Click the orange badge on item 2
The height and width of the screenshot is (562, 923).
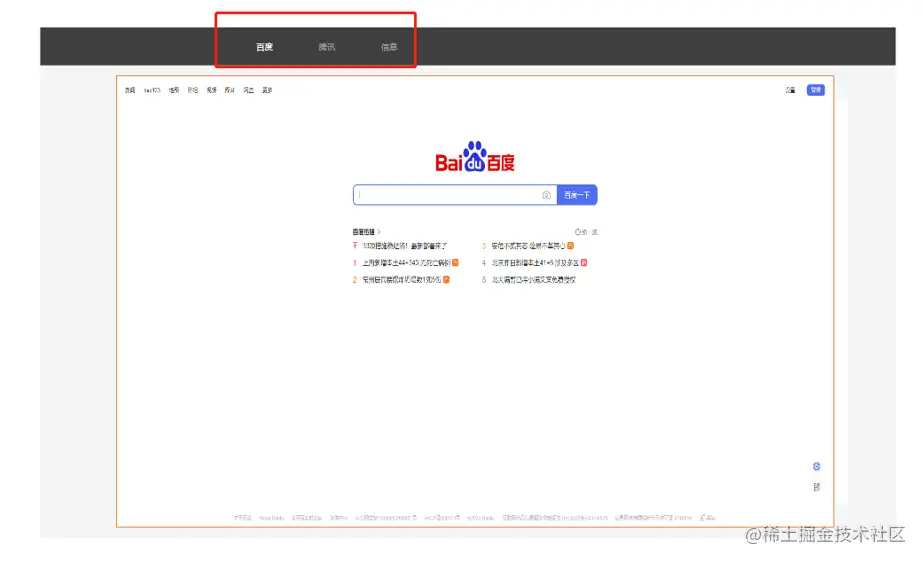446,280
